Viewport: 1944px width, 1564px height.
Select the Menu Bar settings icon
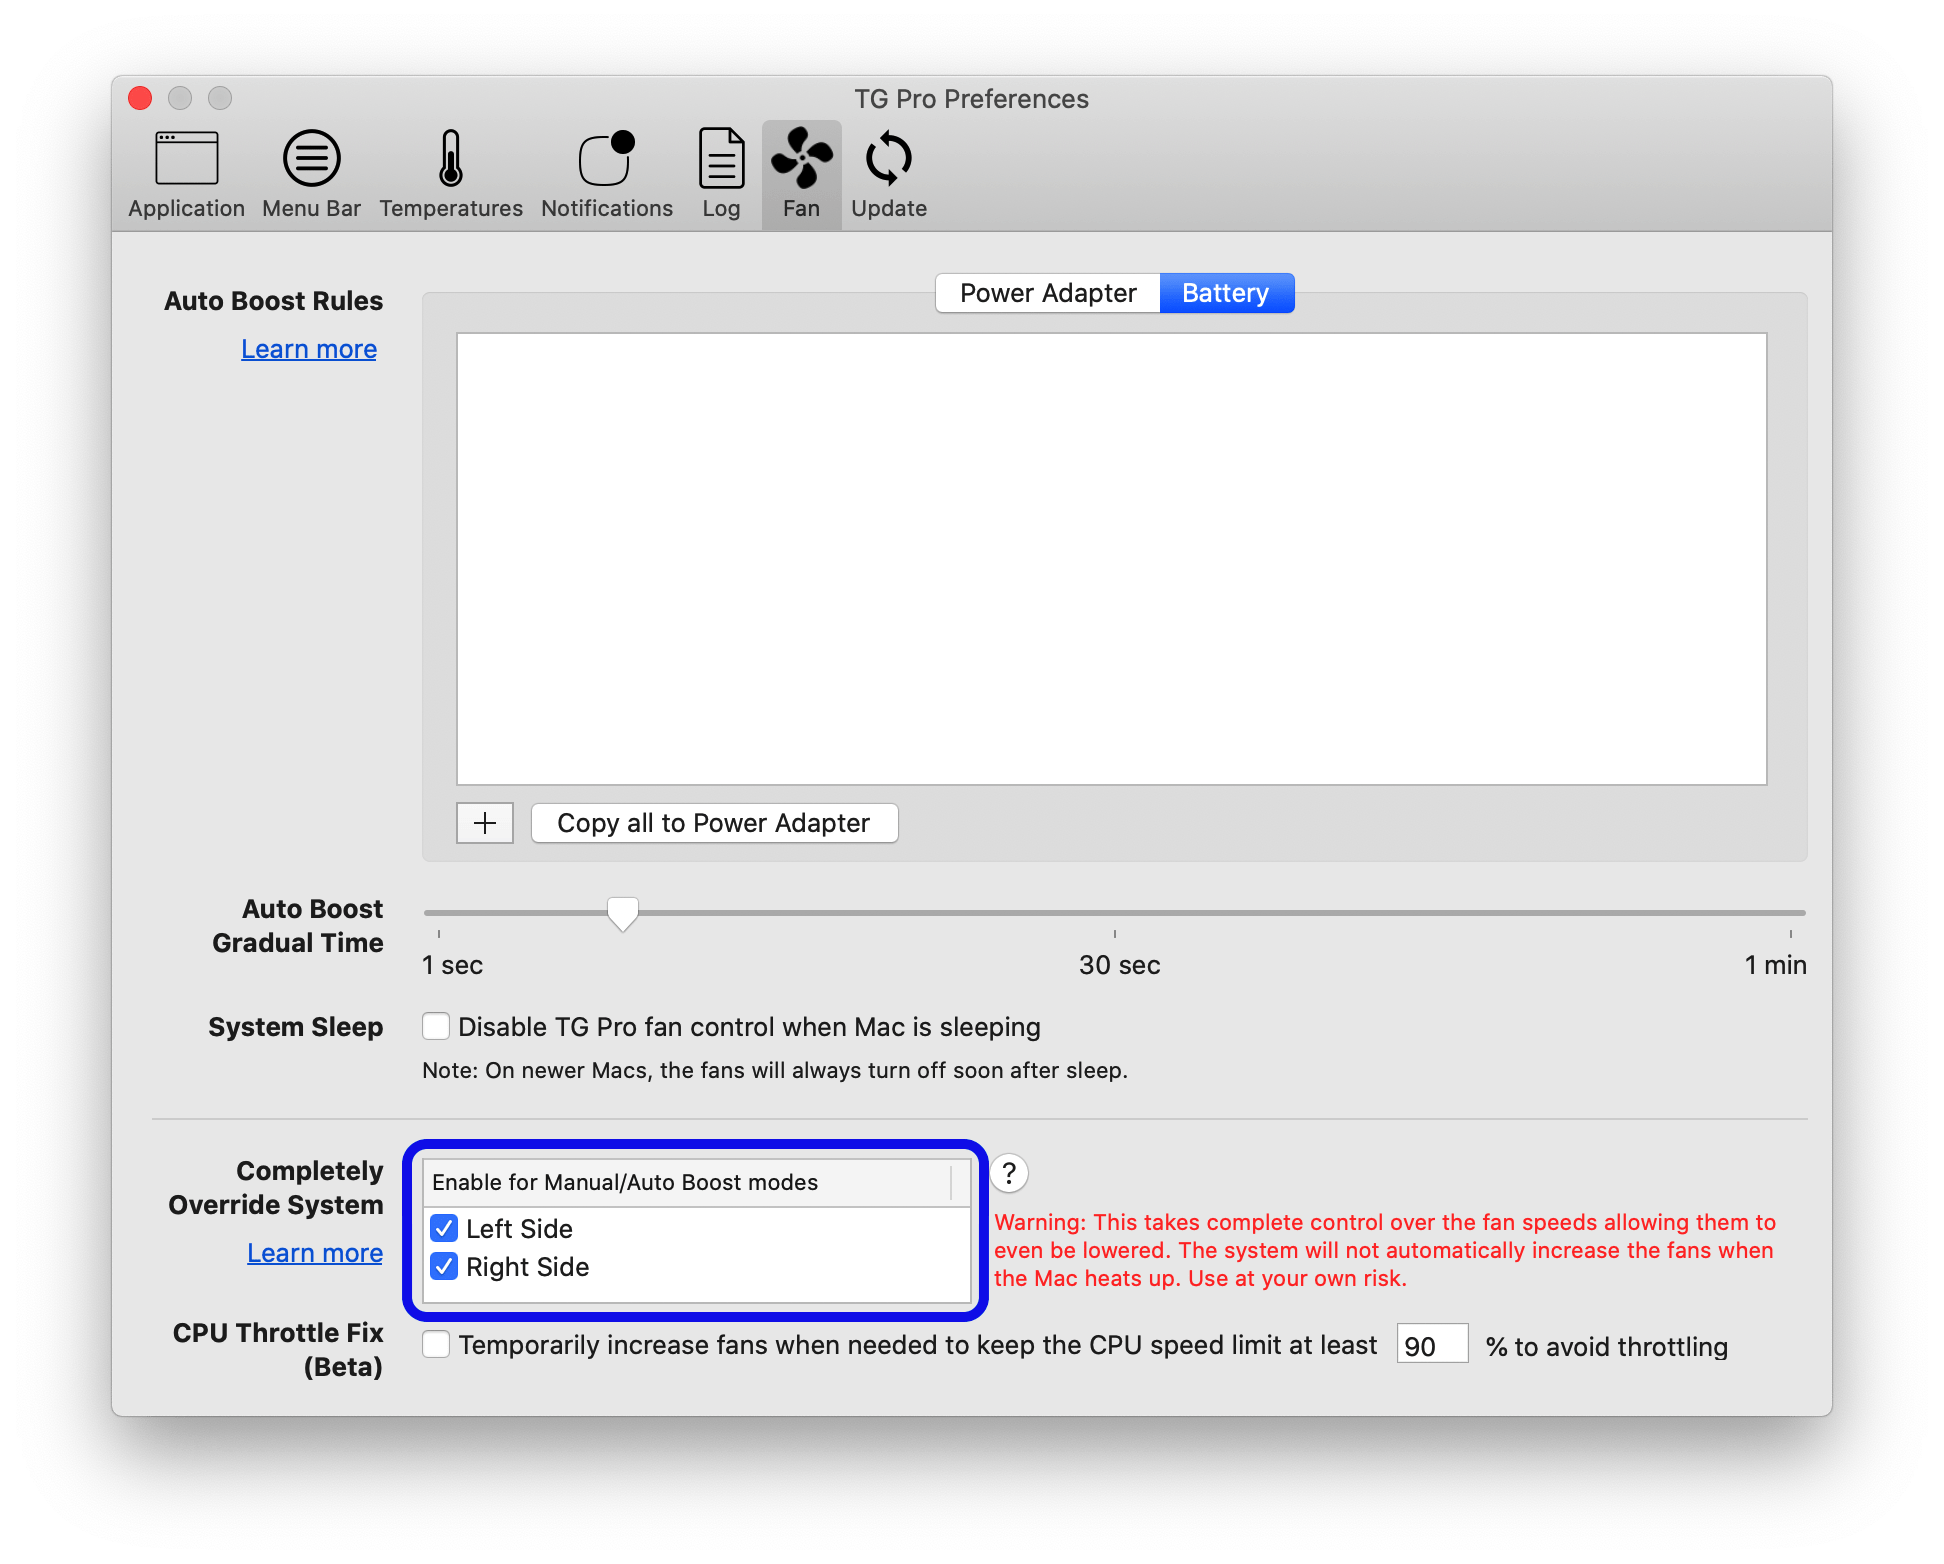(311, 170)
